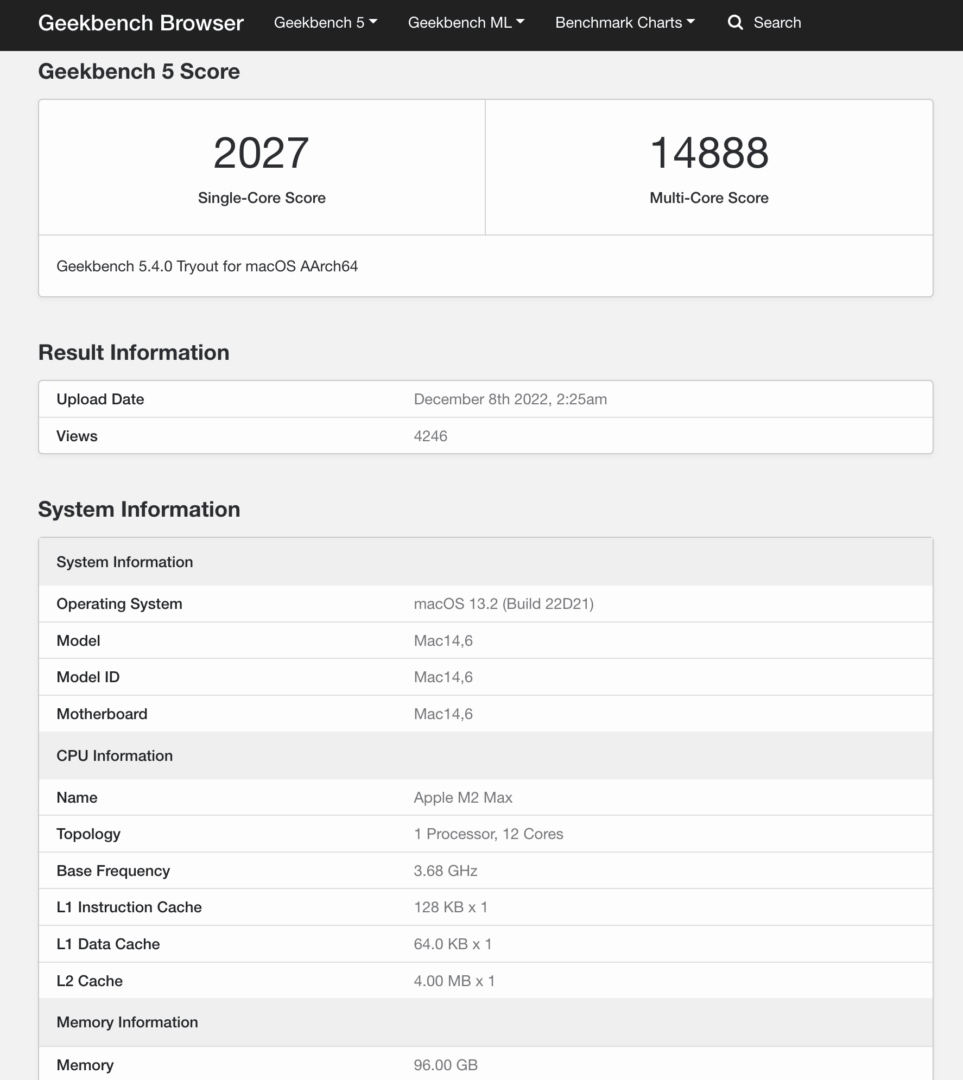Click the Topology row label
Image resolution: width=963 pixels, height=1080 pixels.
(x=88, y=834)
